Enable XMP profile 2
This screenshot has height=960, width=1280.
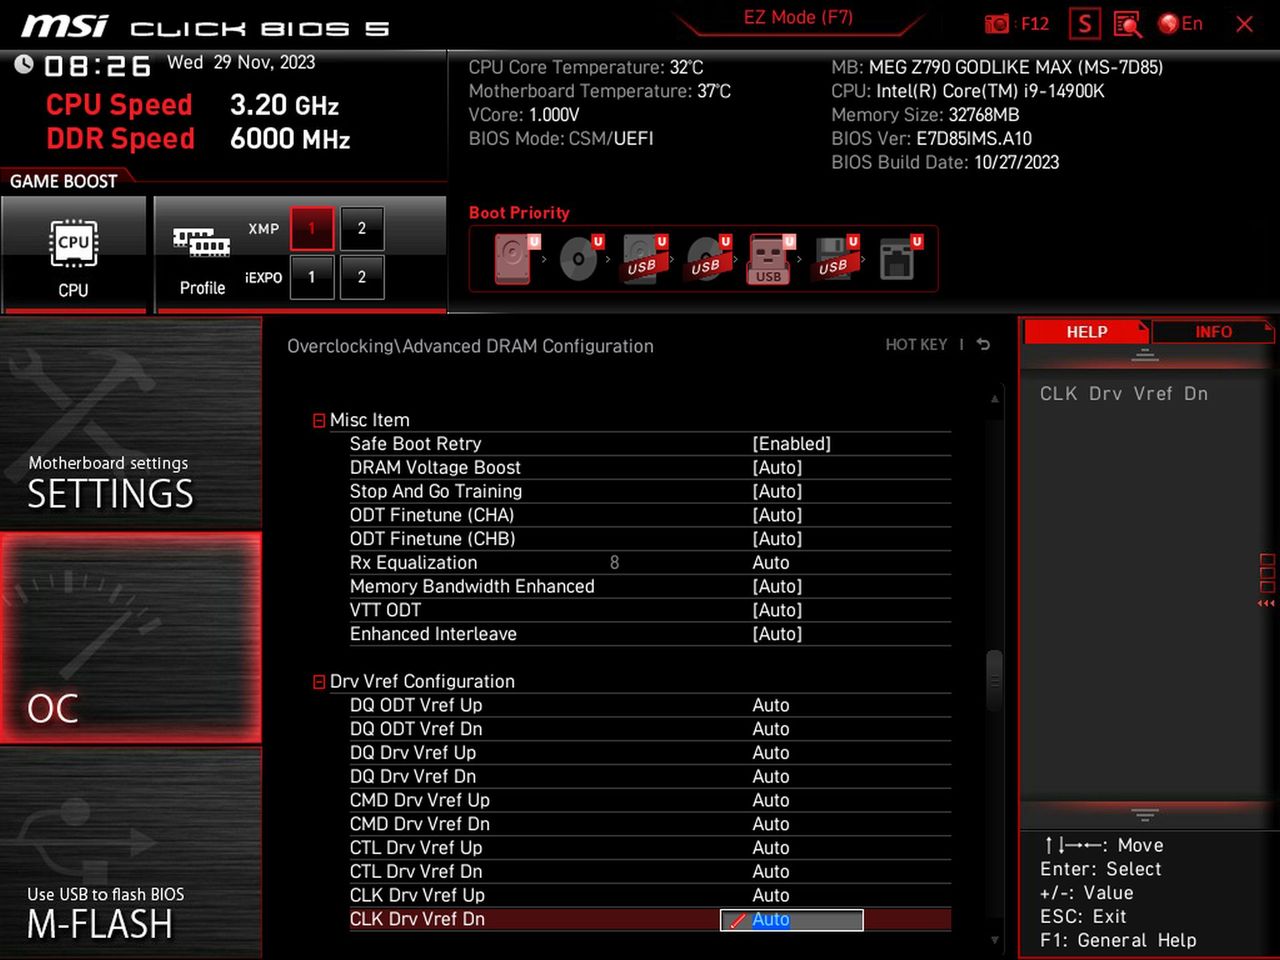coord(362,229)
